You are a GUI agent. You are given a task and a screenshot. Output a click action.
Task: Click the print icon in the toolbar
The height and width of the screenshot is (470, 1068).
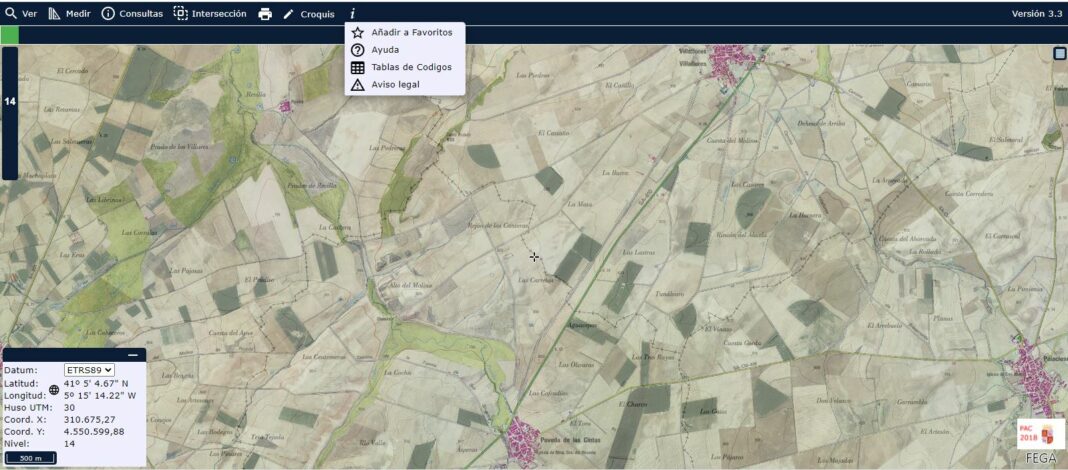click(x=265, y=14)
